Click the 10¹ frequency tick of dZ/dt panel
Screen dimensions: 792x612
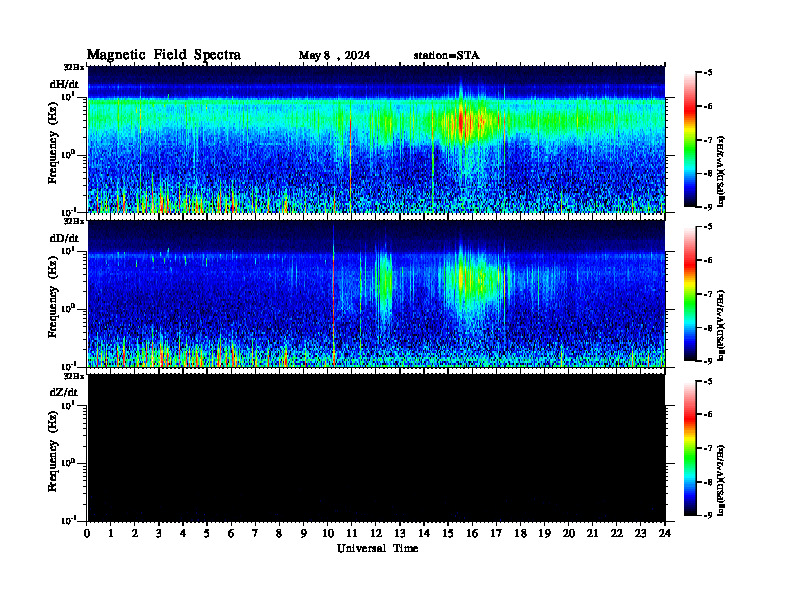pyautogui.click(x=68, y=405)
